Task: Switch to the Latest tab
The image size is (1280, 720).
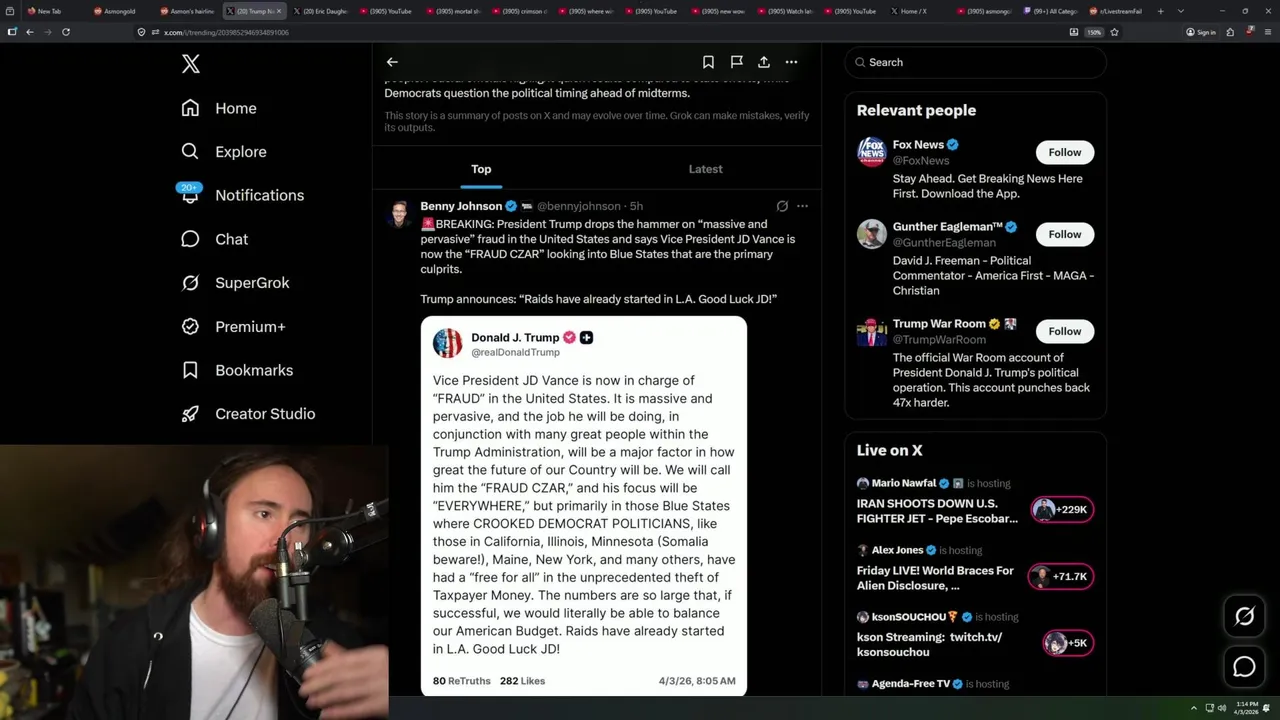Action: click(x=705, y=169)
